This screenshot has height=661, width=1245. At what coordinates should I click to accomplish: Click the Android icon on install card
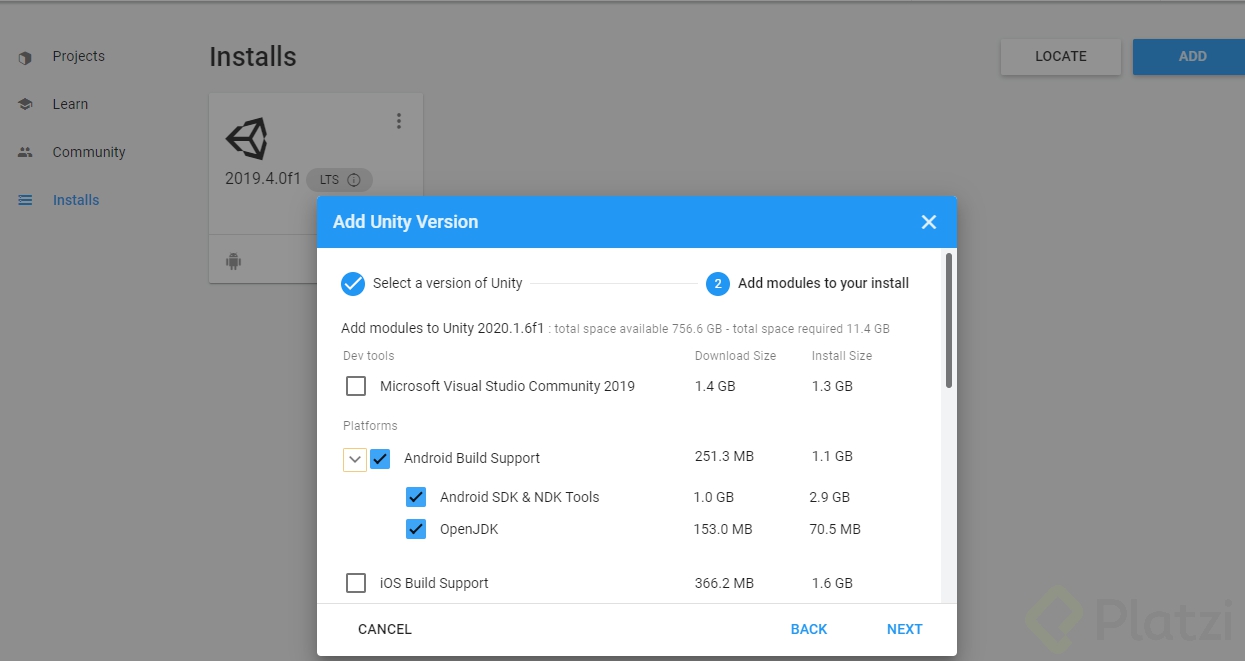pos(234,262)
